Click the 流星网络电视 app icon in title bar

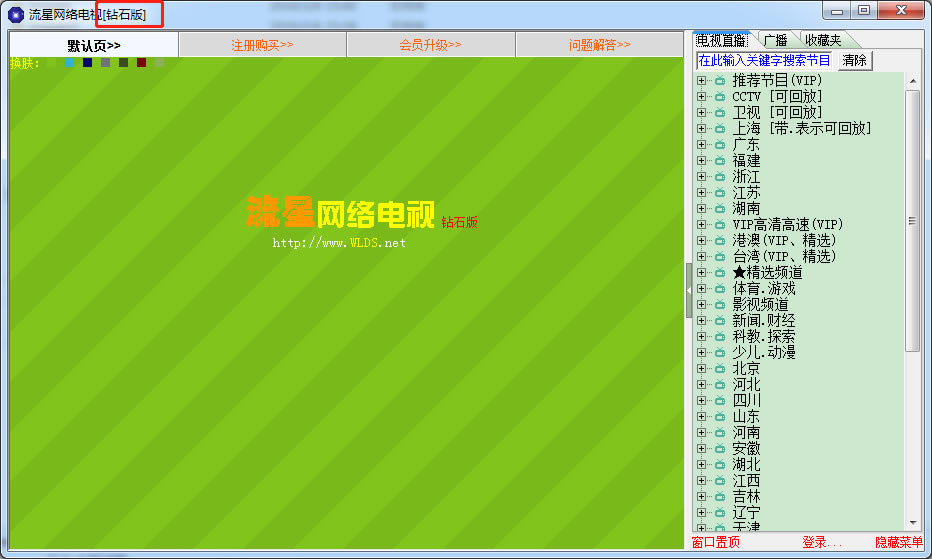(16, 14)
